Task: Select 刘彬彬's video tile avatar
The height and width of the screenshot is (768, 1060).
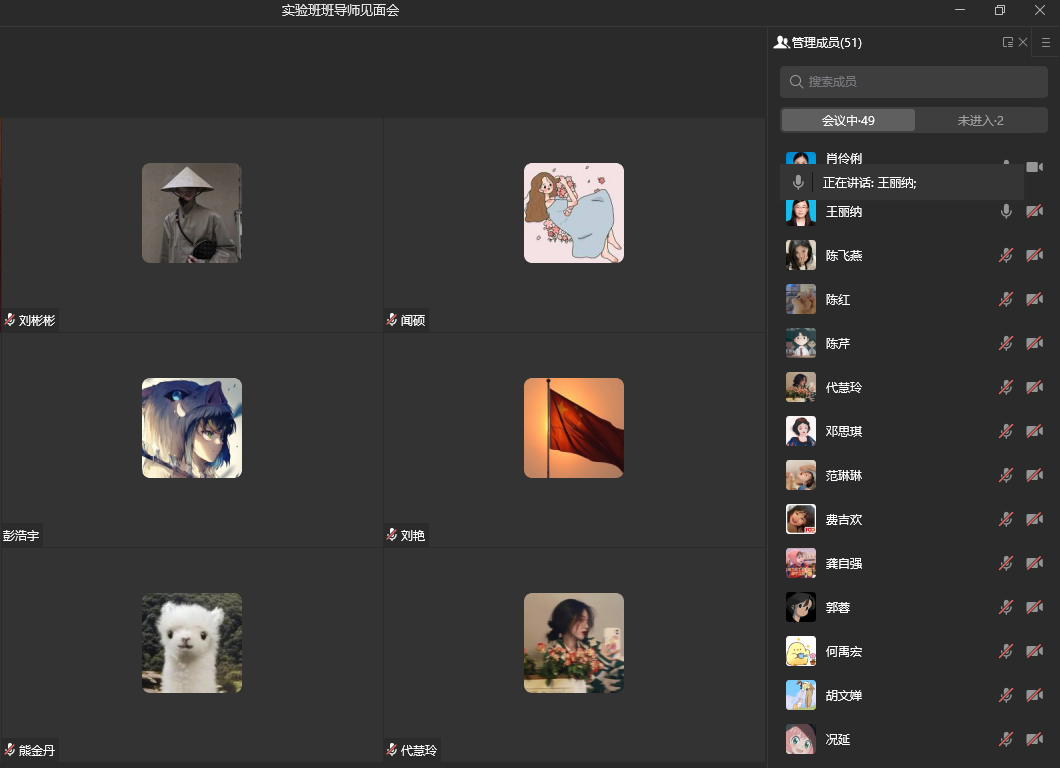Action: point(191,213)
